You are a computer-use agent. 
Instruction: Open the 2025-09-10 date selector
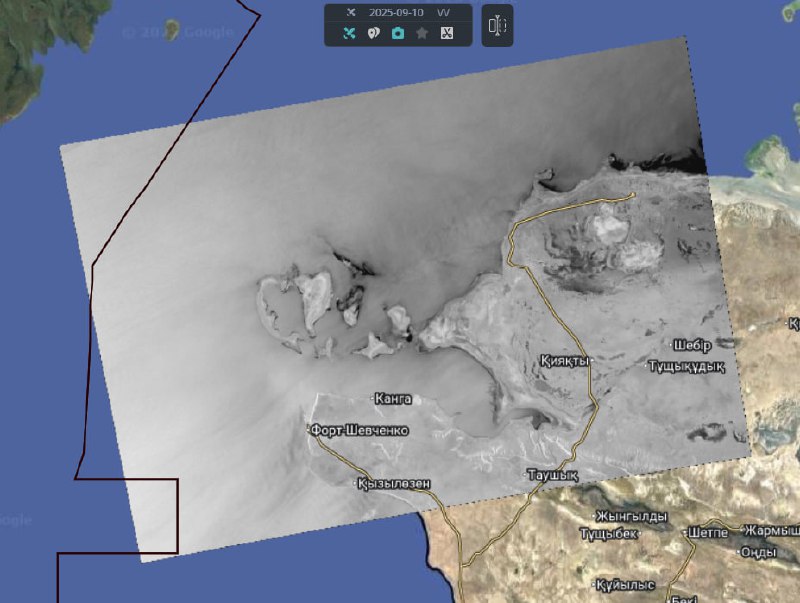point(397,12)
